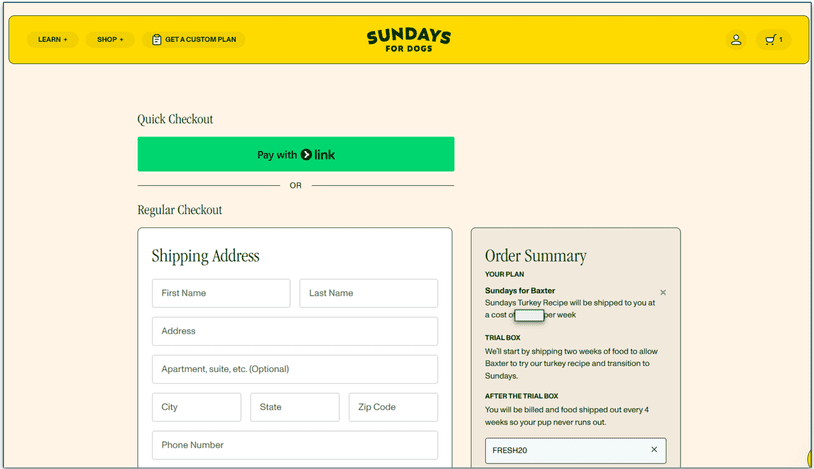The height and width of the screenshot is (469, 814).
Task: Click the Order Summary heading
Action: click(536, 256)
